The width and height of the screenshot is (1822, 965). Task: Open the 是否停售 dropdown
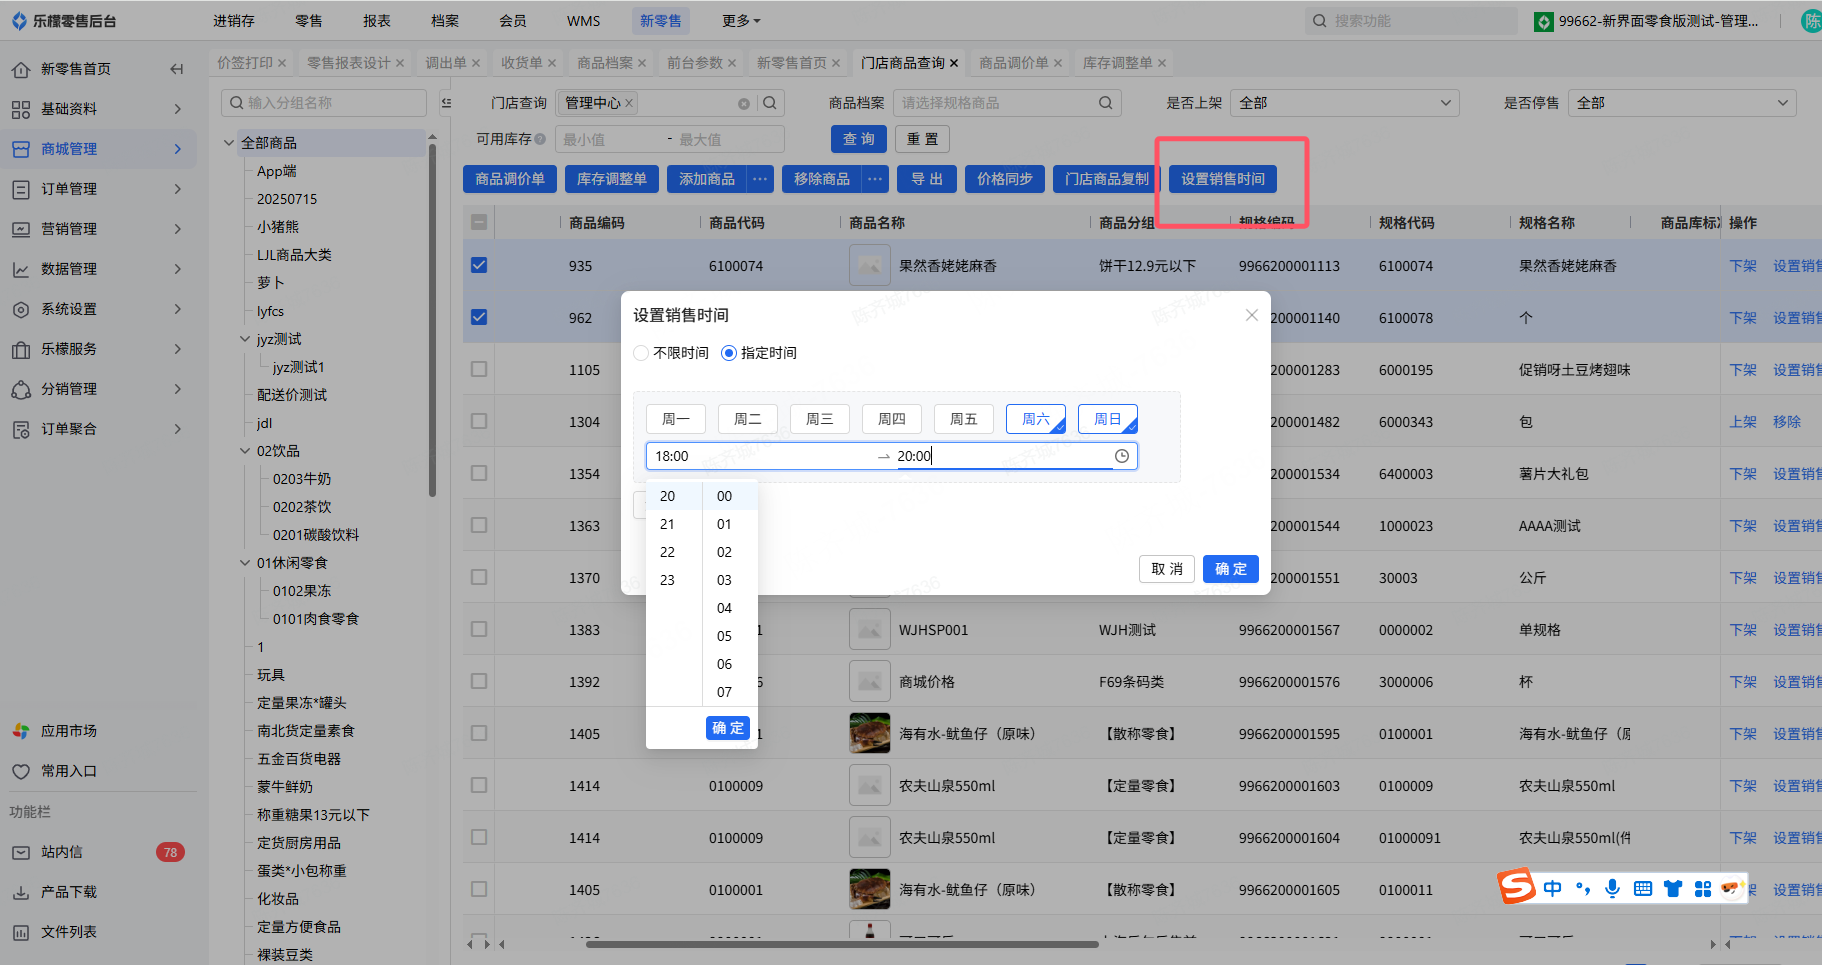pos(1682,103)
